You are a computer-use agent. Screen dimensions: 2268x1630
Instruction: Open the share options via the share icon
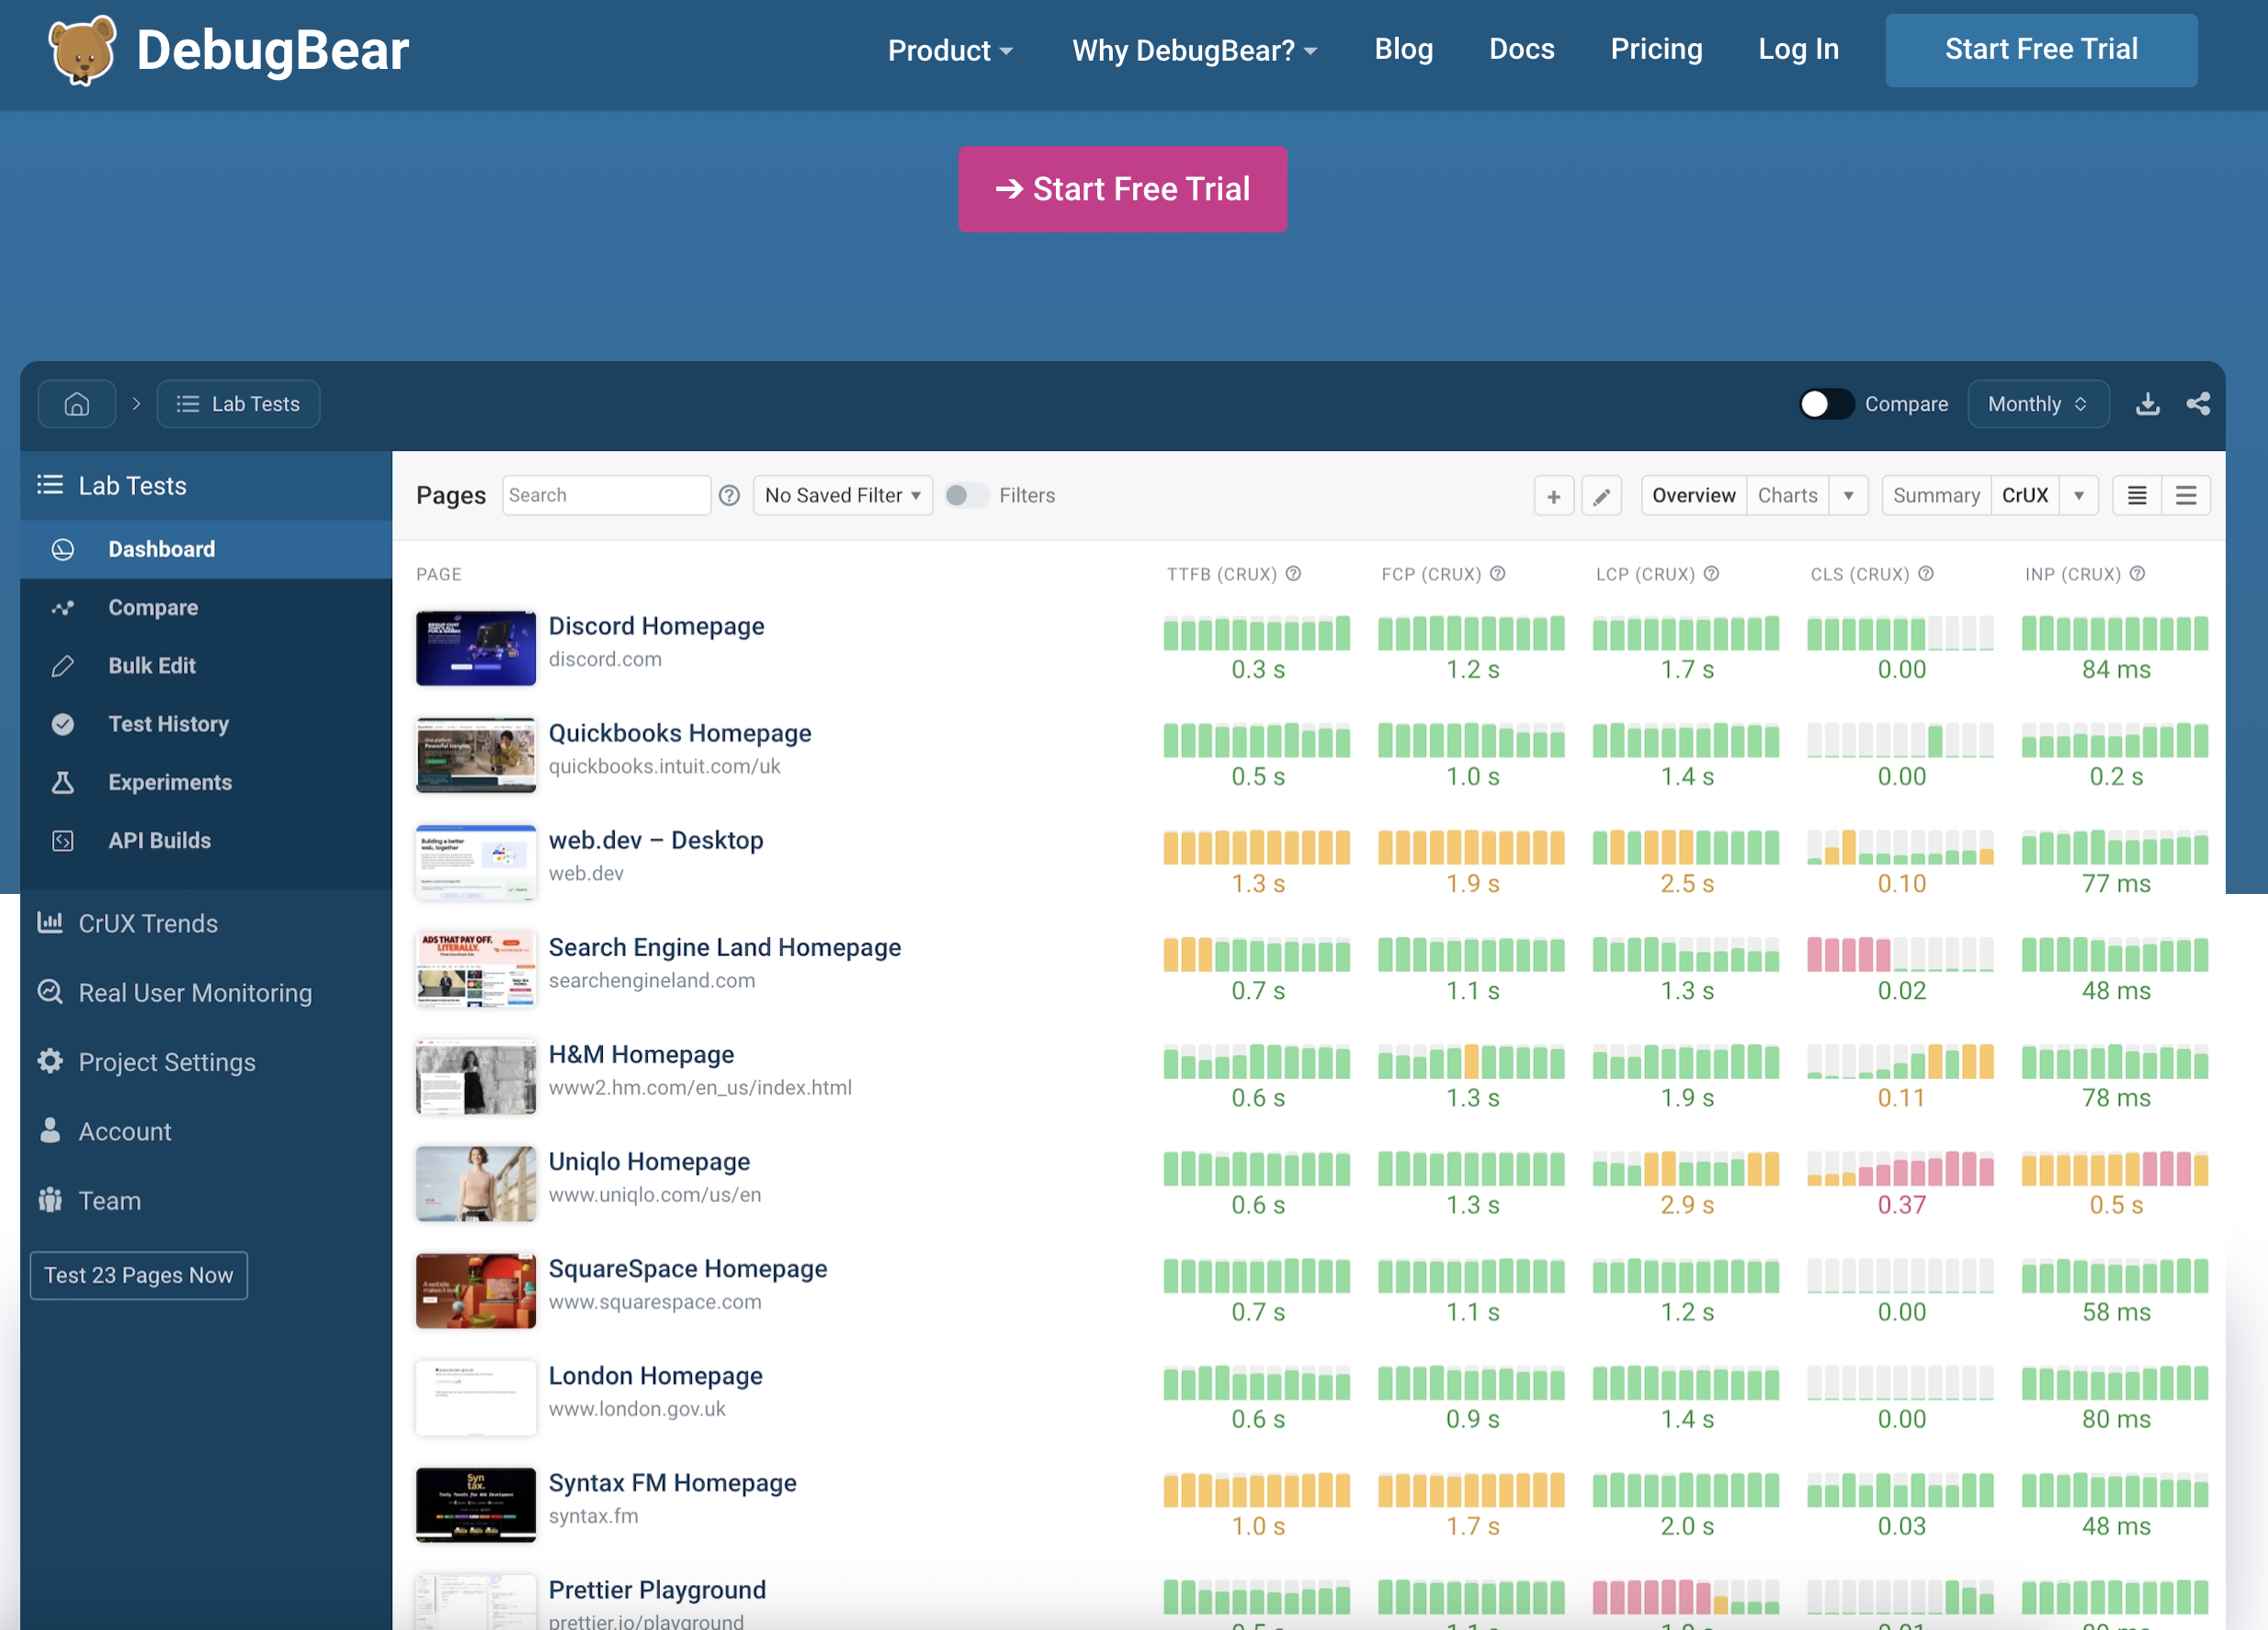(2198, 404)
